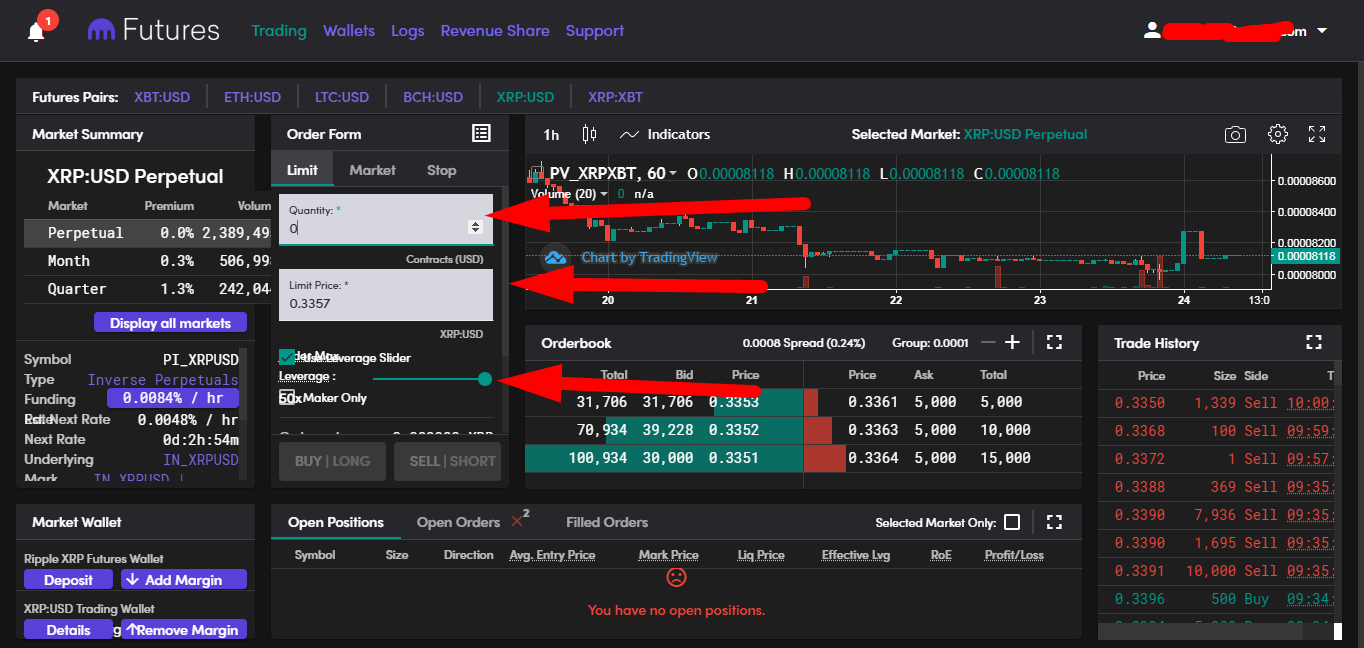
Task: Select the Quarter market row
Action: pyautogui.click(x=147, y=289)
